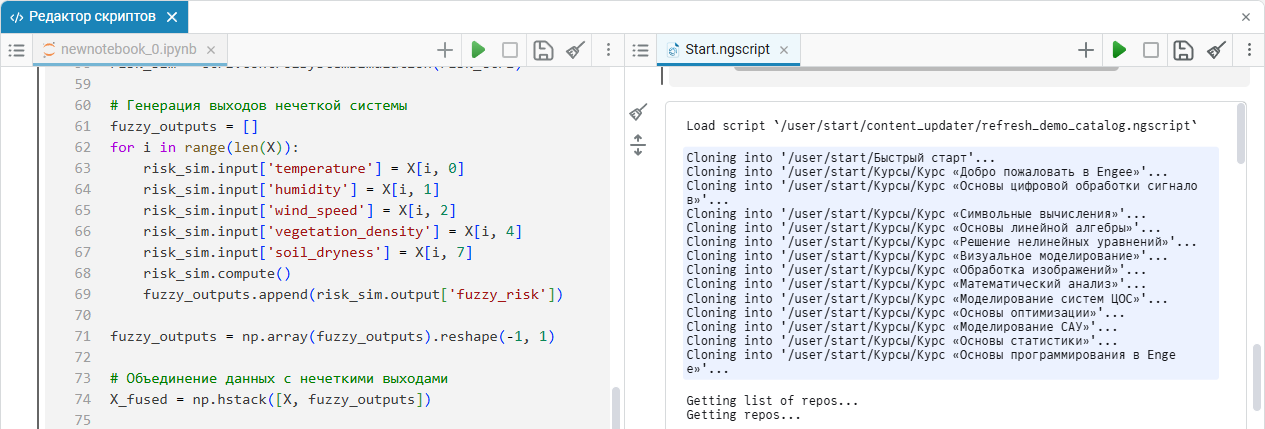
Task: Click code line 'fuzzy_outputs = []'
Action: coord(185,126)
